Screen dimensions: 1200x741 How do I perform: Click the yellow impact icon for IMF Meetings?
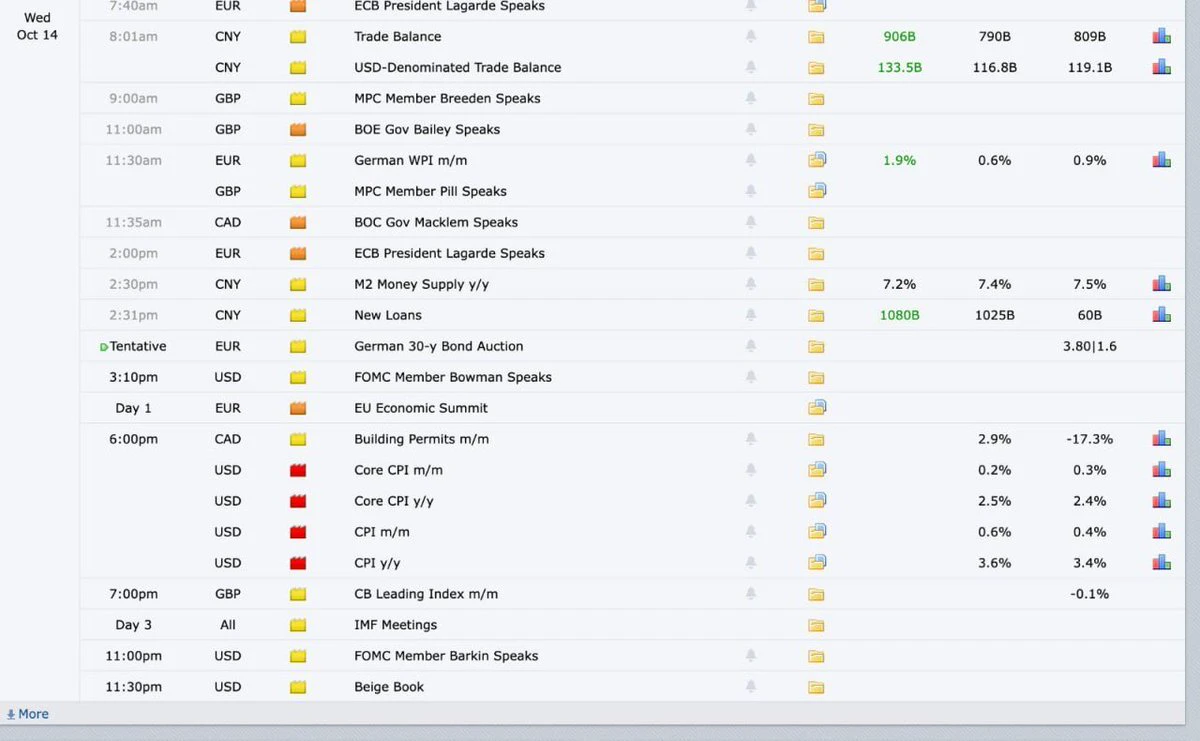point(297,625)
